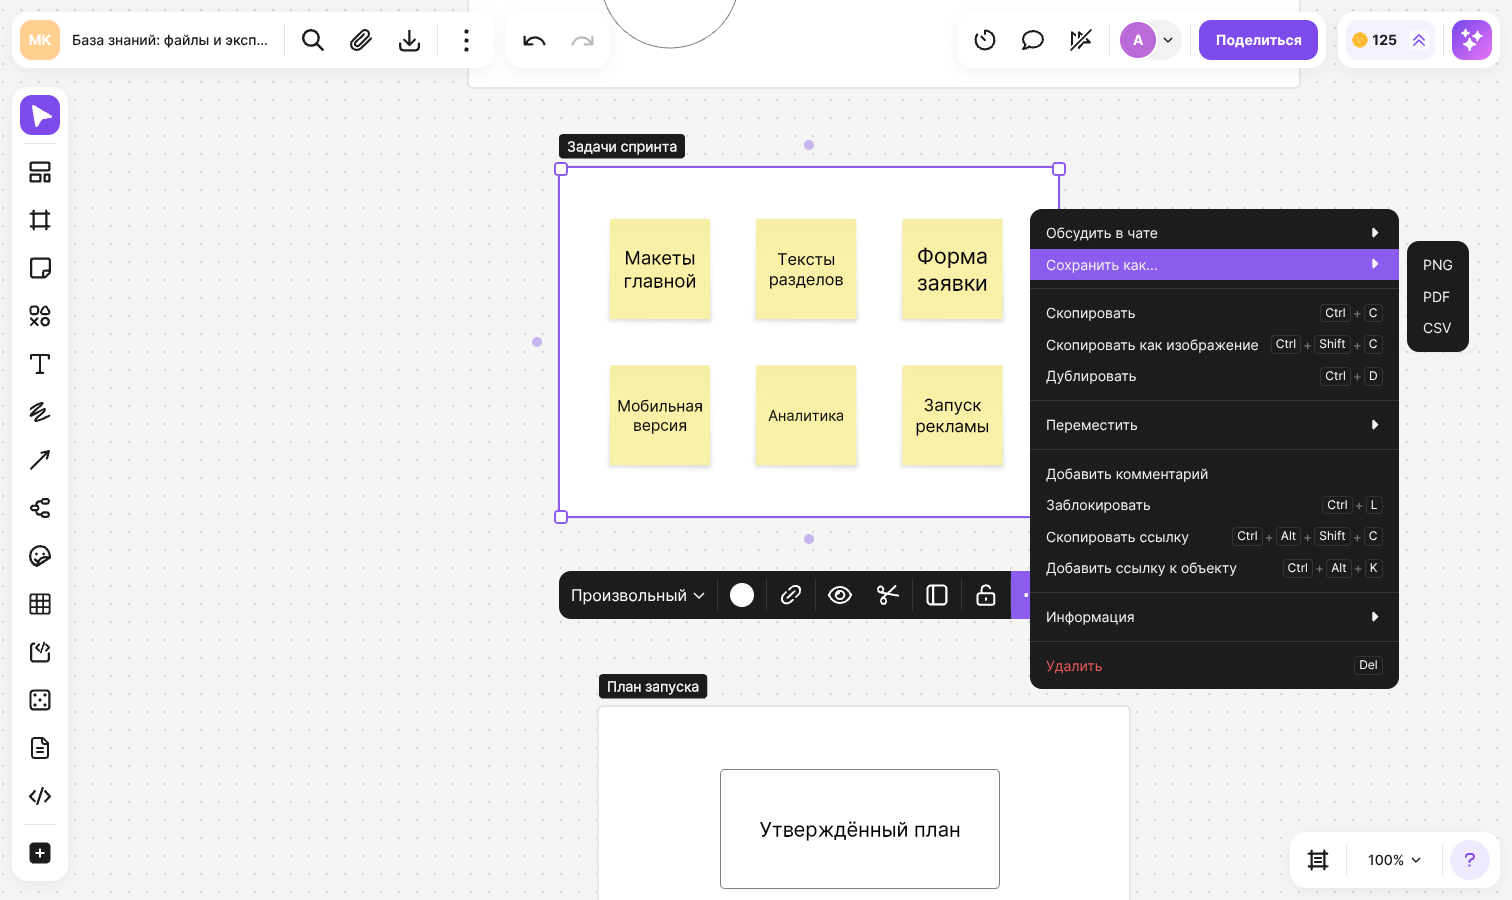Open the white frame color swatch

click(x=742, y=595)
